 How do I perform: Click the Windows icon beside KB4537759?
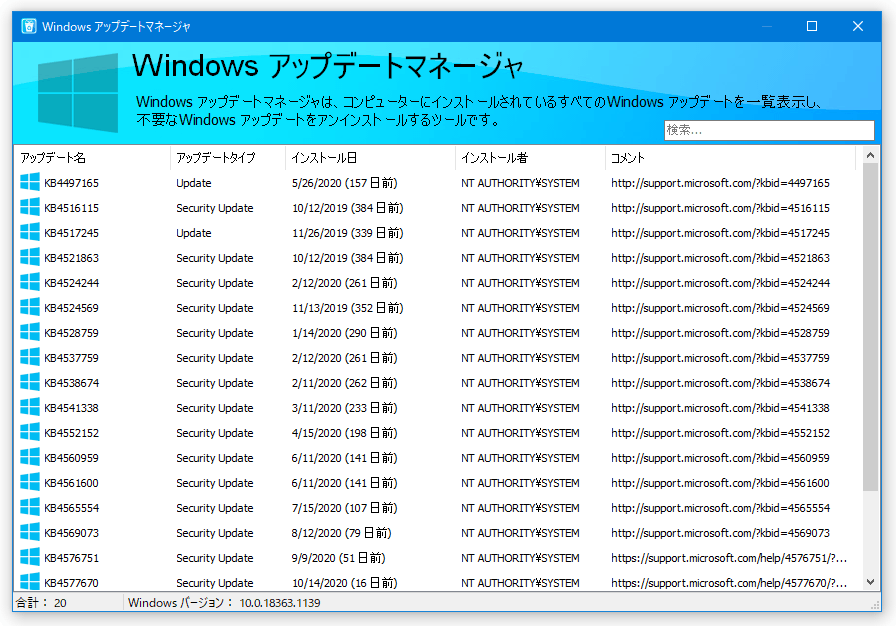[x=30, y=358]
